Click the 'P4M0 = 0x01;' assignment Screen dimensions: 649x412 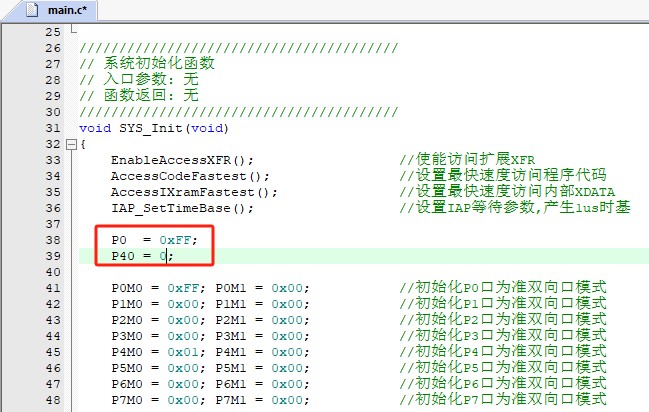pos(158,352)
